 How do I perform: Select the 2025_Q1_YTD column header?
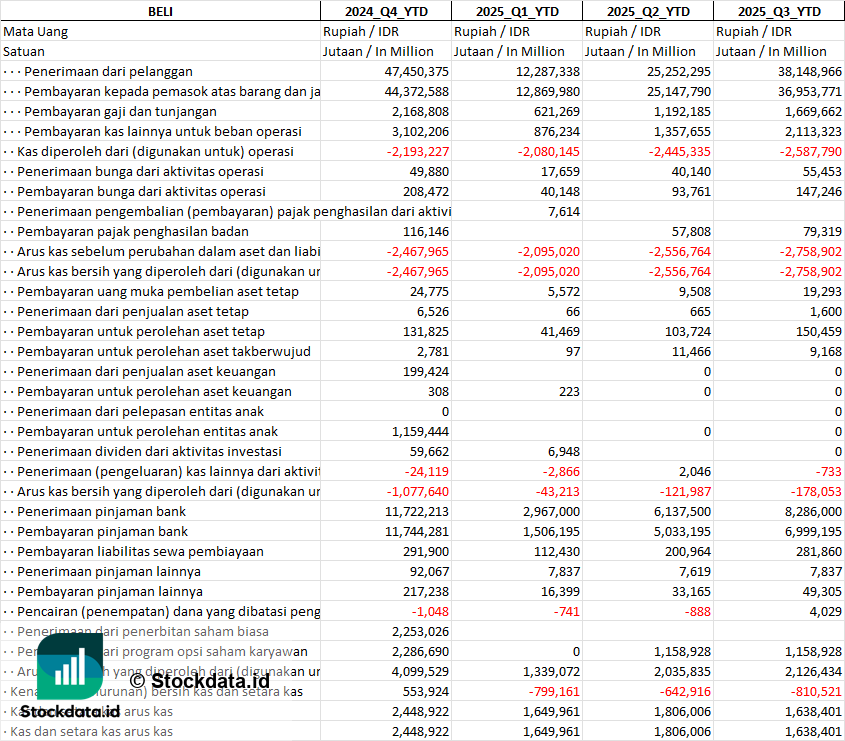(x=516, y=11)
